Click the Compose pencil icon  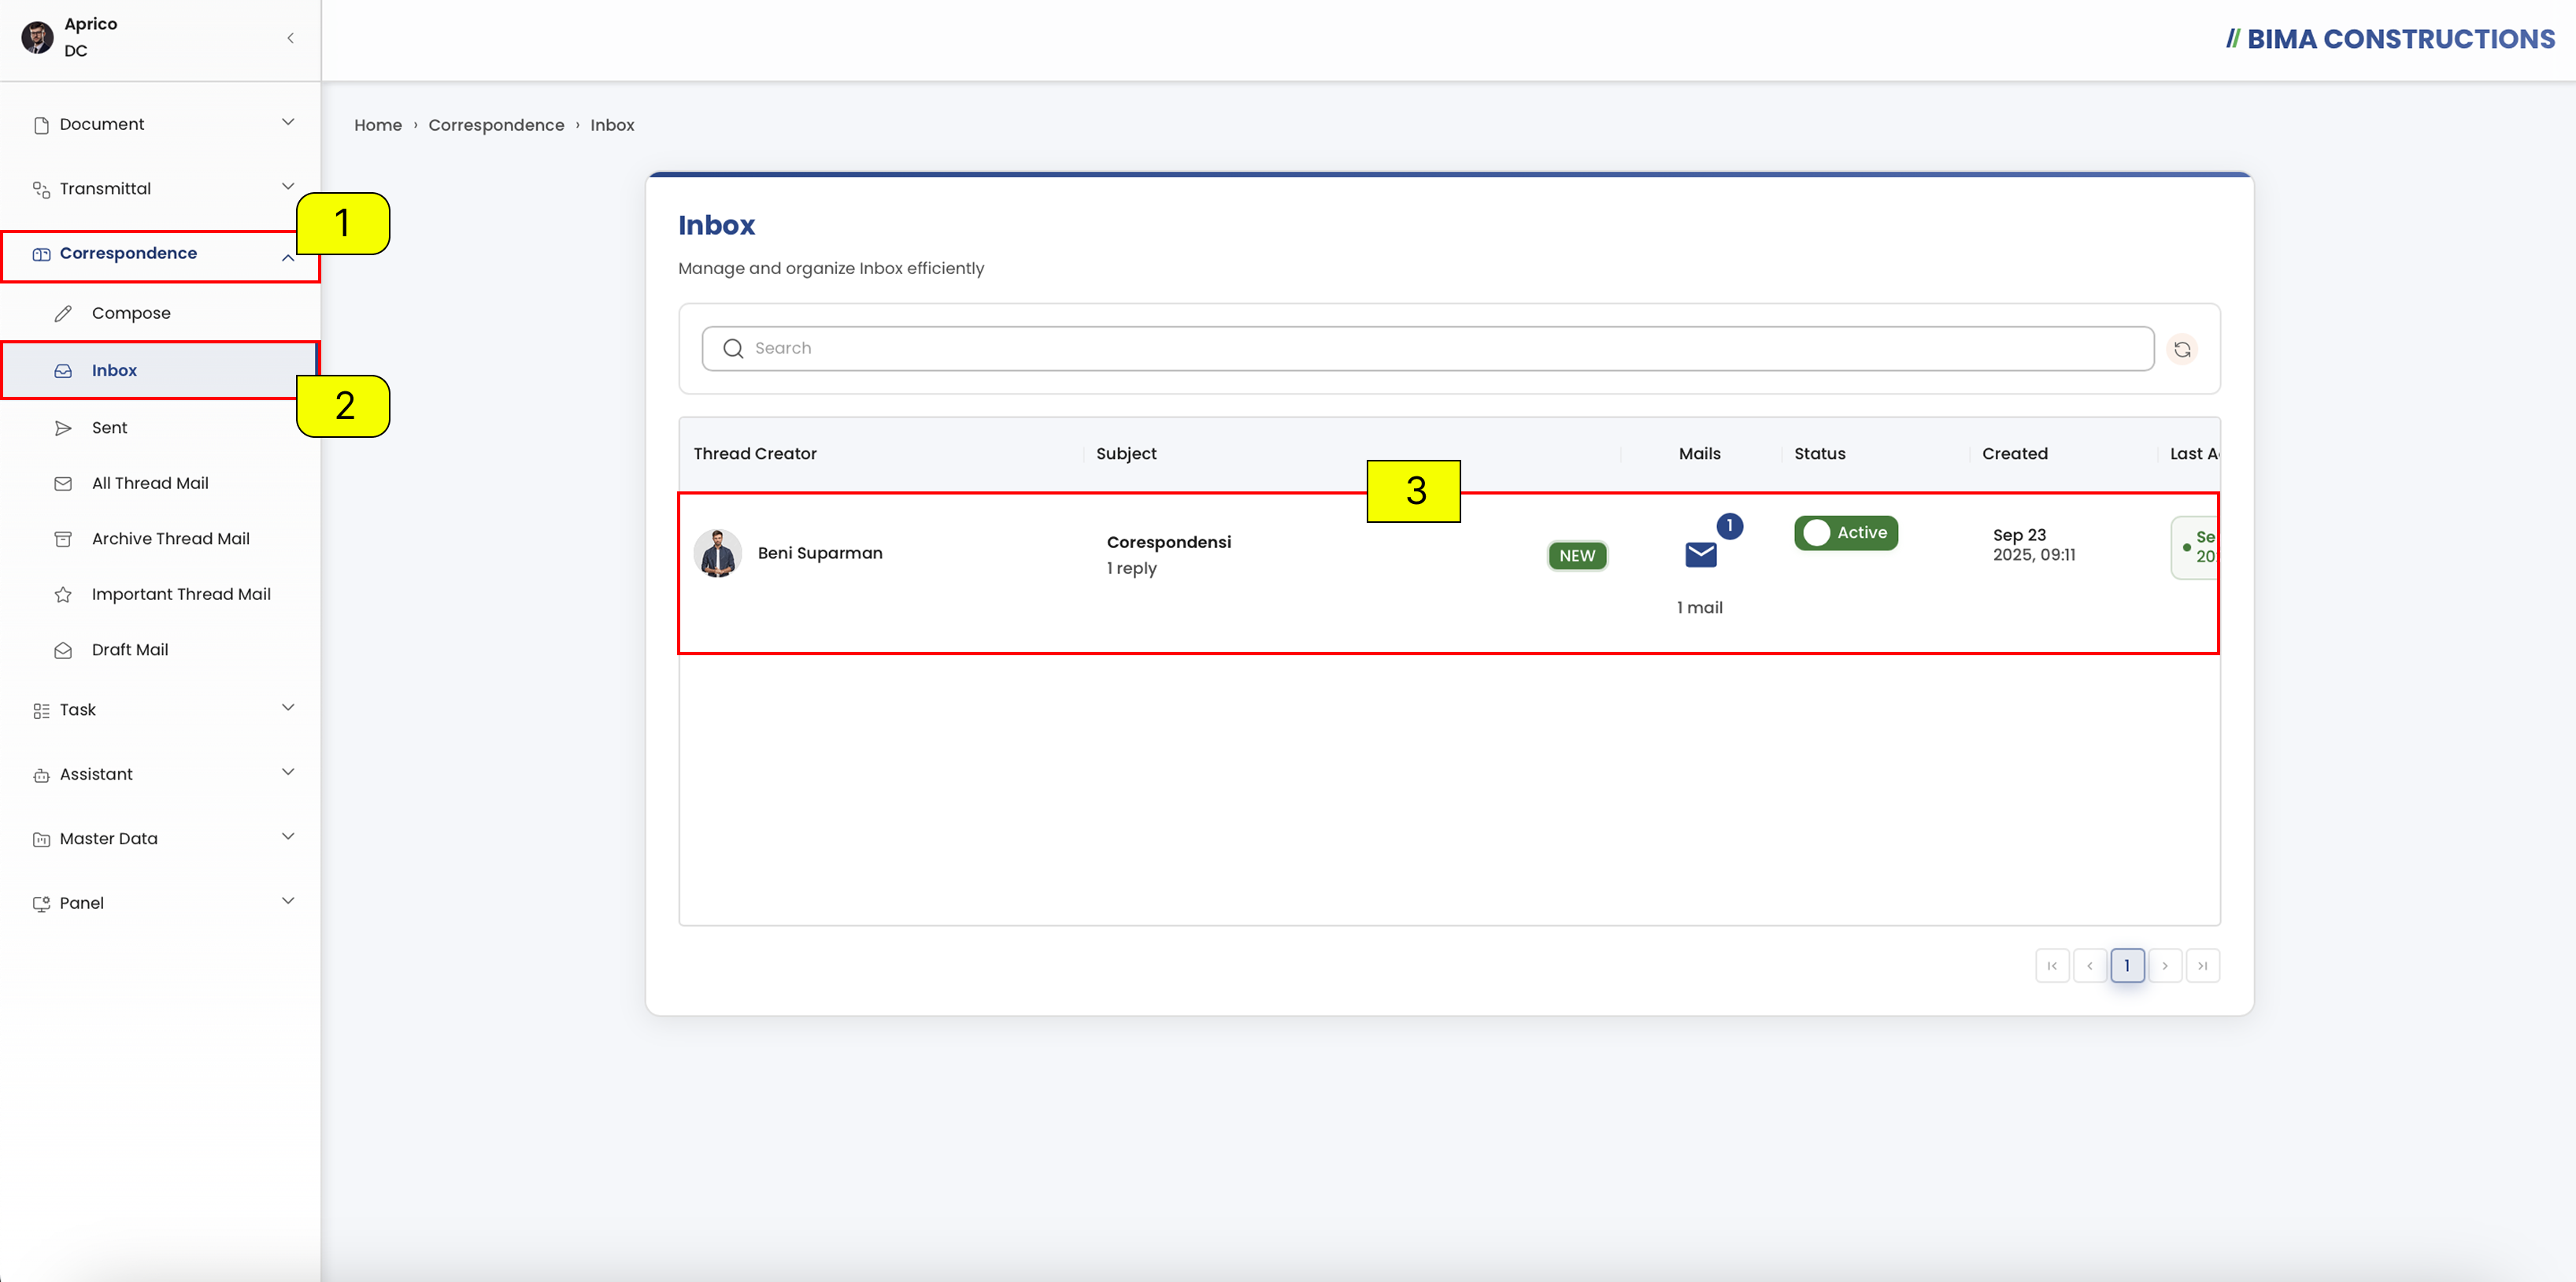(63, 314)
